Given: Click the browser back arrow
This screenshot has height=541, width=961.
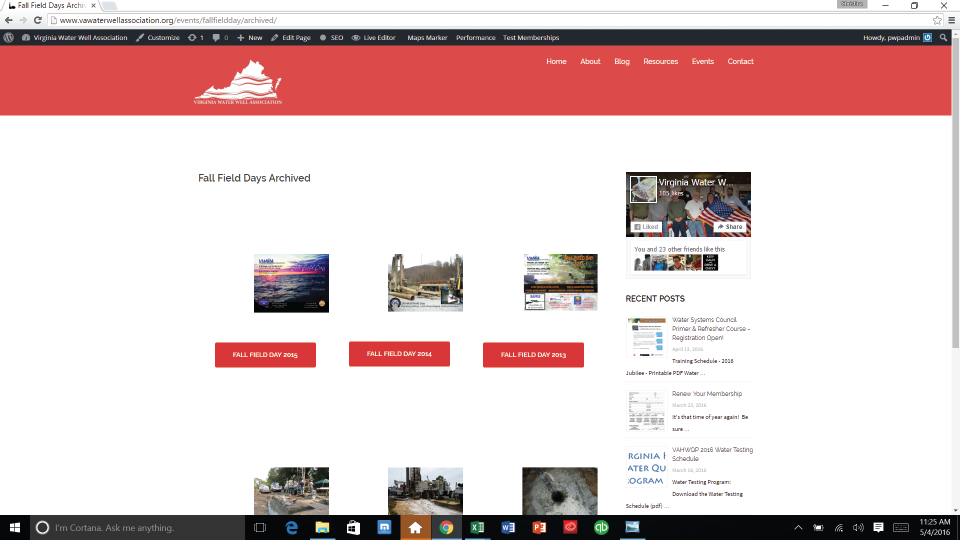Looking at the screenshot, I should tap(9, 20).
